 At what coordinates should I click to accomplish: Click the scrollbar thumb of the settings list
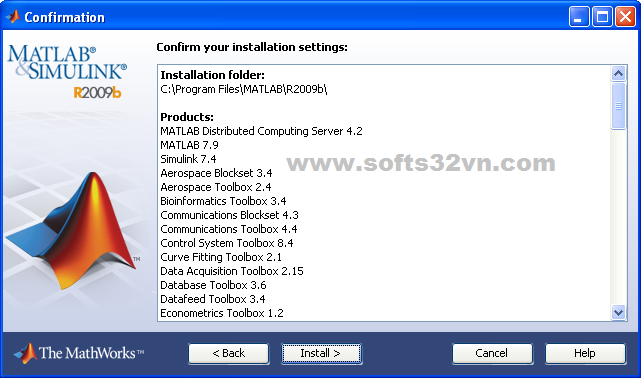(x=619, y=106)
